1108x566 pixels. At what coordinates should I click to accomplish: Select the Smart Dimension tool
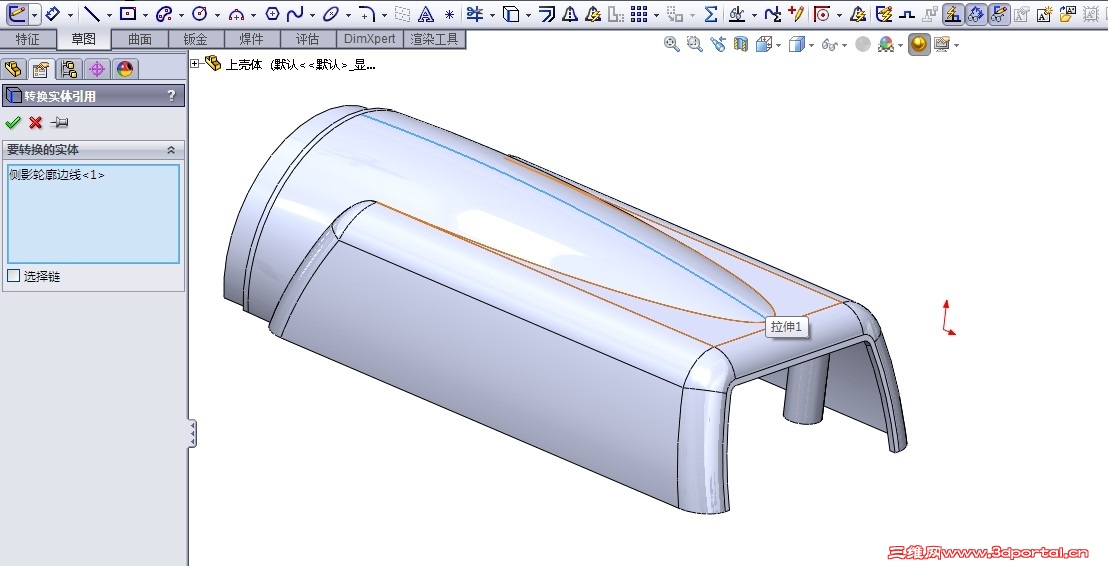point(53,13)
